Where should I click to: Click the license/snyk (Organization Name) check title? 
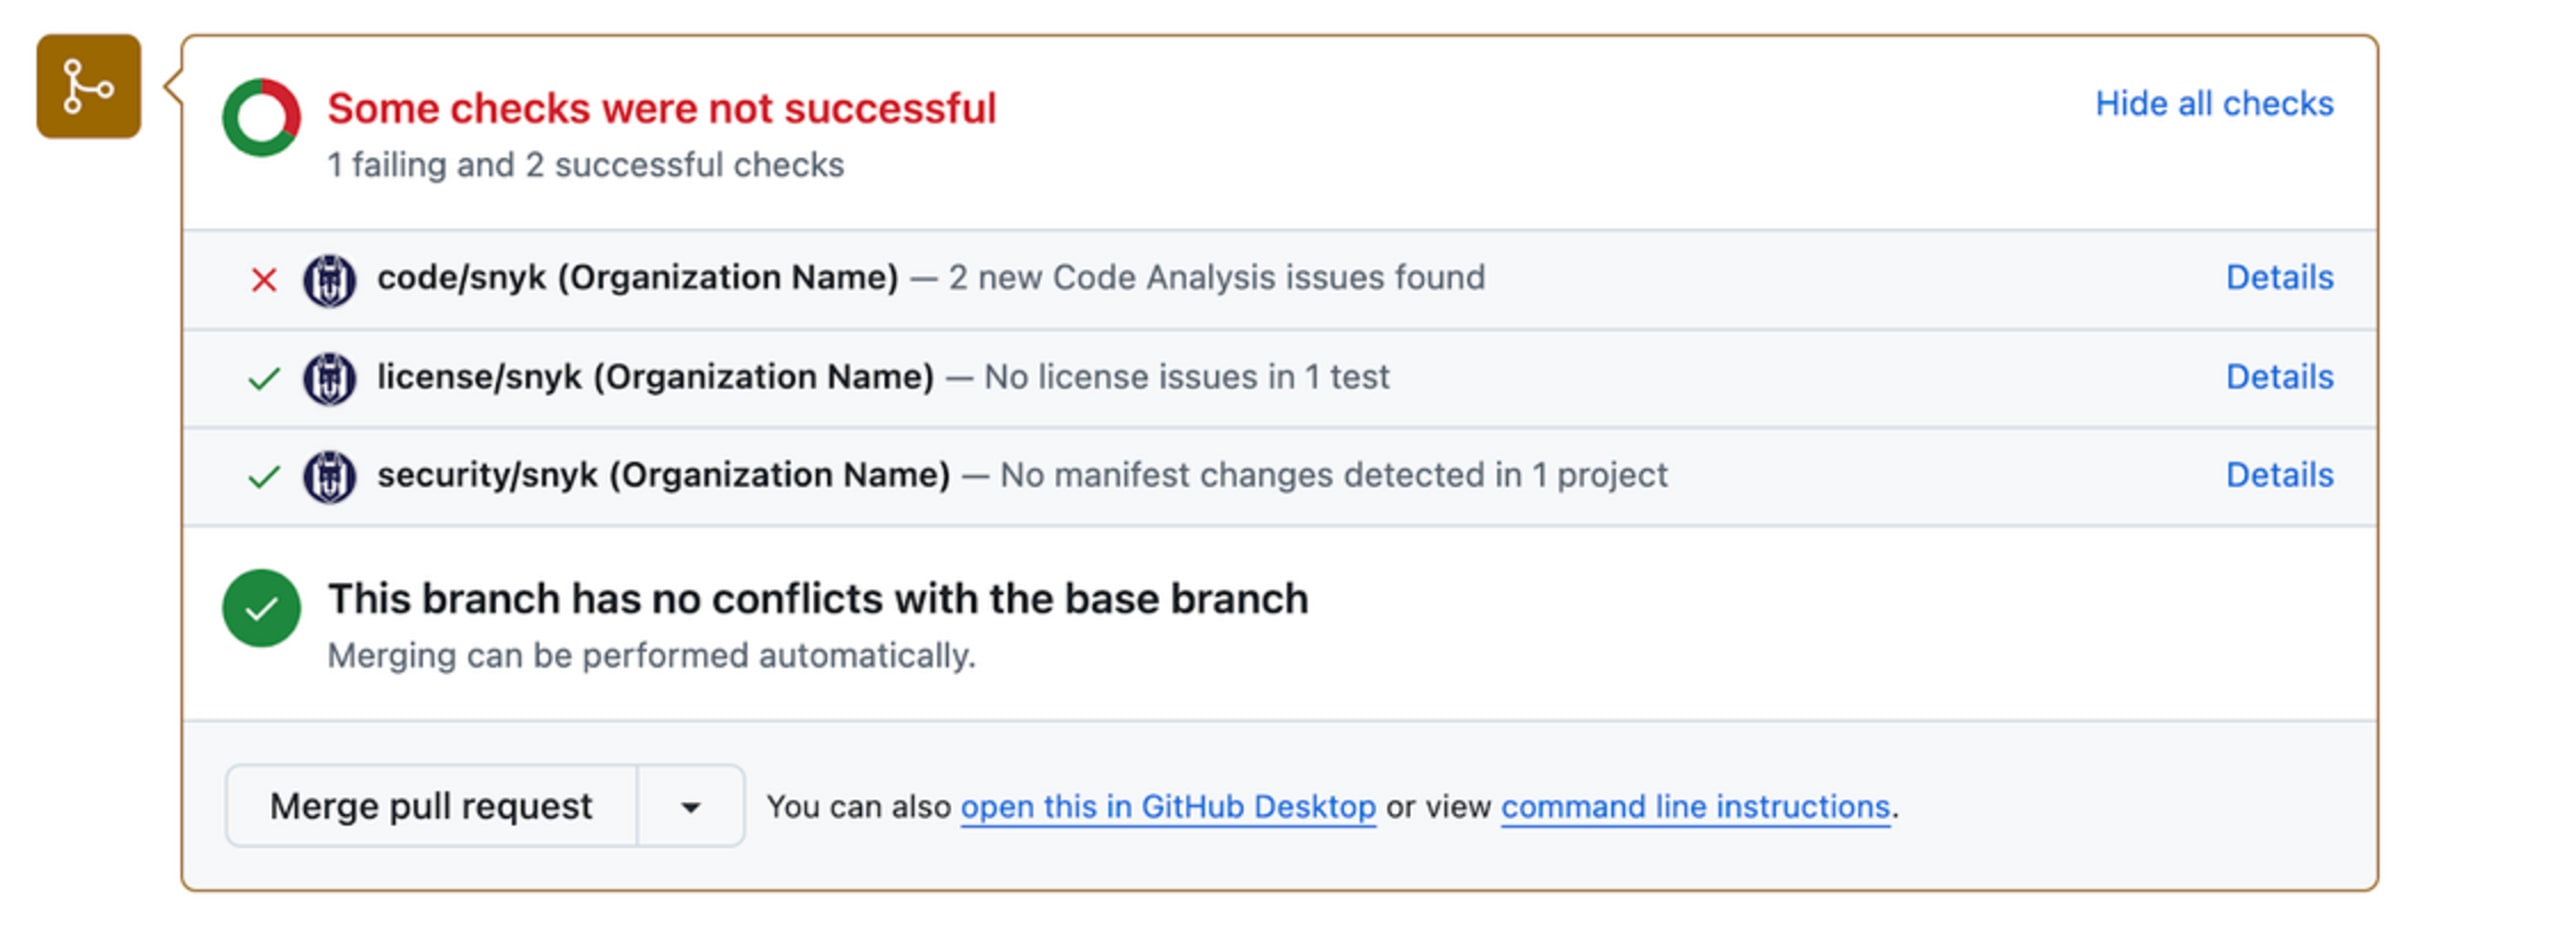pos(655,378)
